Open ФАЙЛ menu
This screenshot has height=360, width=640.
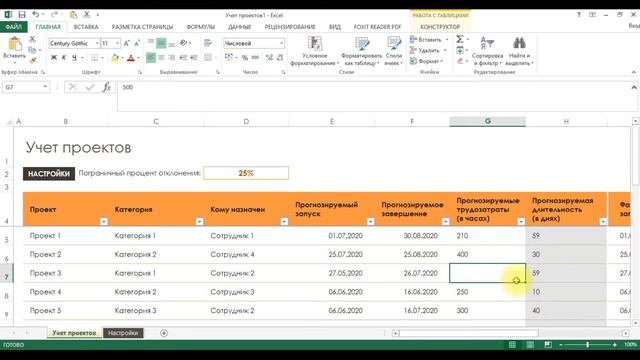(13, 27)
